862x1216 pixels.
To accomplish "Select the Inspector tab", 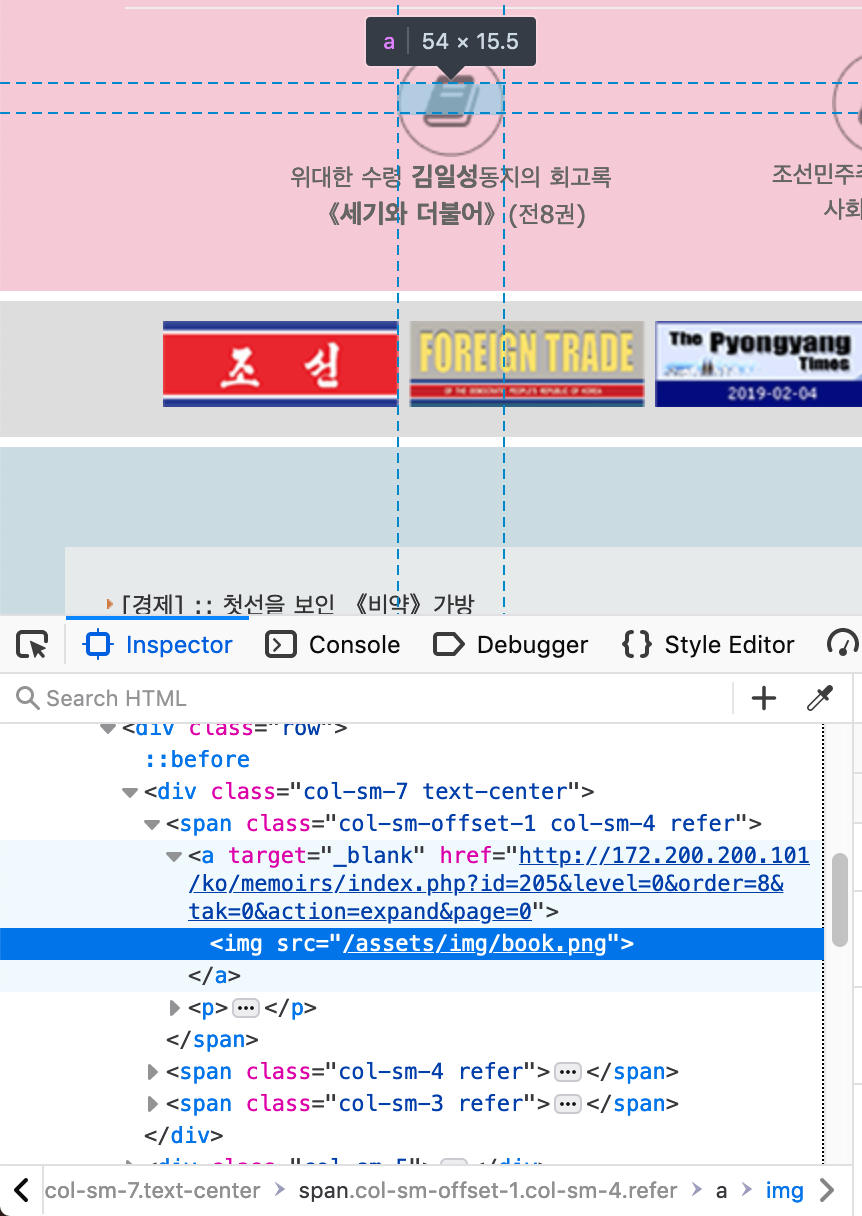I will click(160, 645).
